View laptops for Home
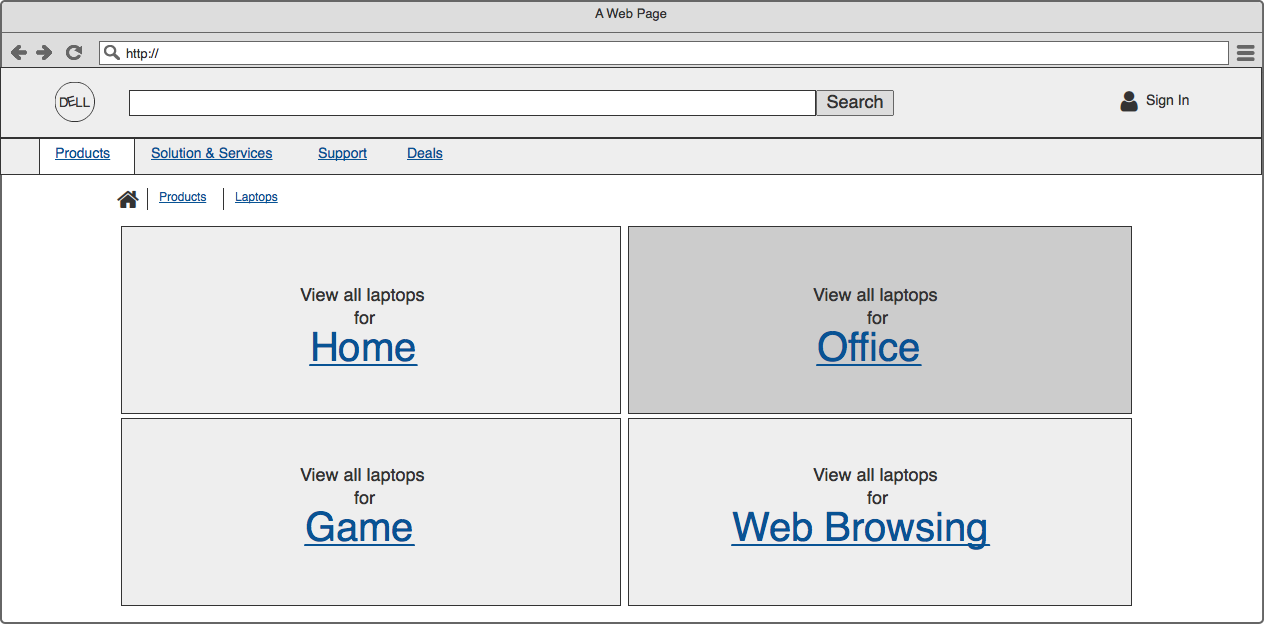This screenshot has width=1264, height=624. (363, 348)
